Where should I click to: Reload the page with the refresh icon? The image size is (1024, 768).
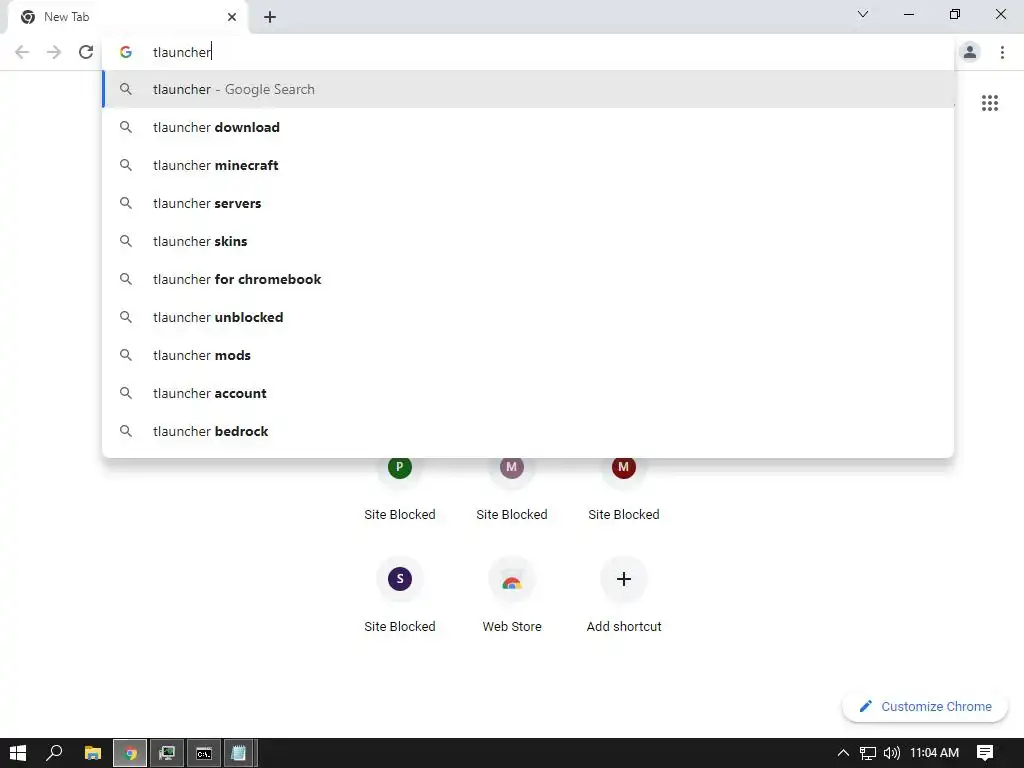click(x=86, y=52)
